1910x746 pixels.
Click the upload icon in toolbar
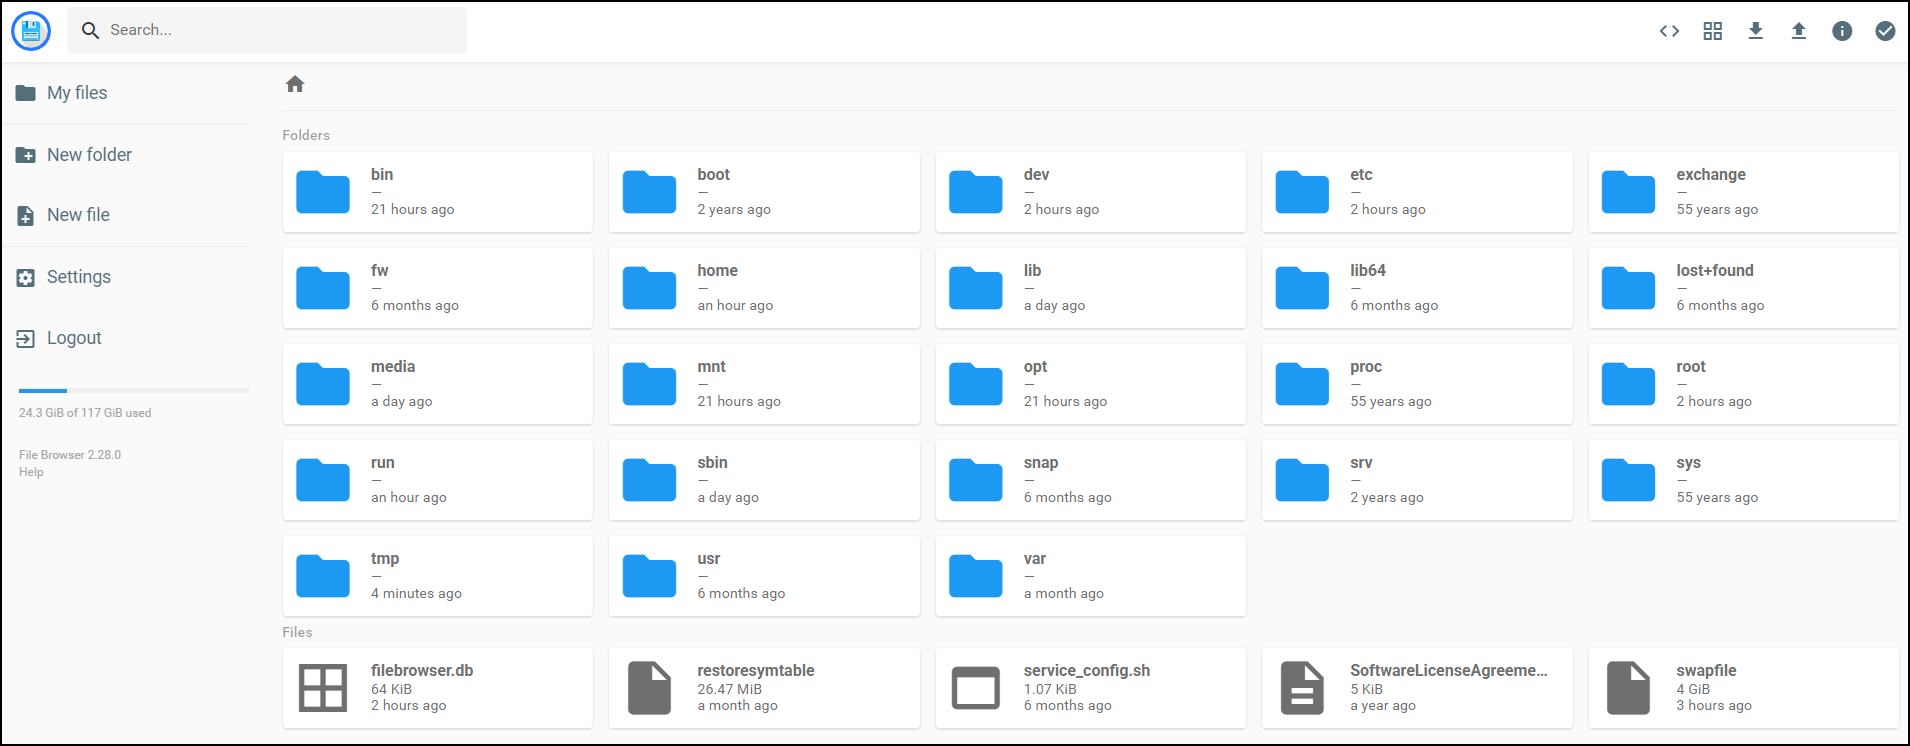1799,31
